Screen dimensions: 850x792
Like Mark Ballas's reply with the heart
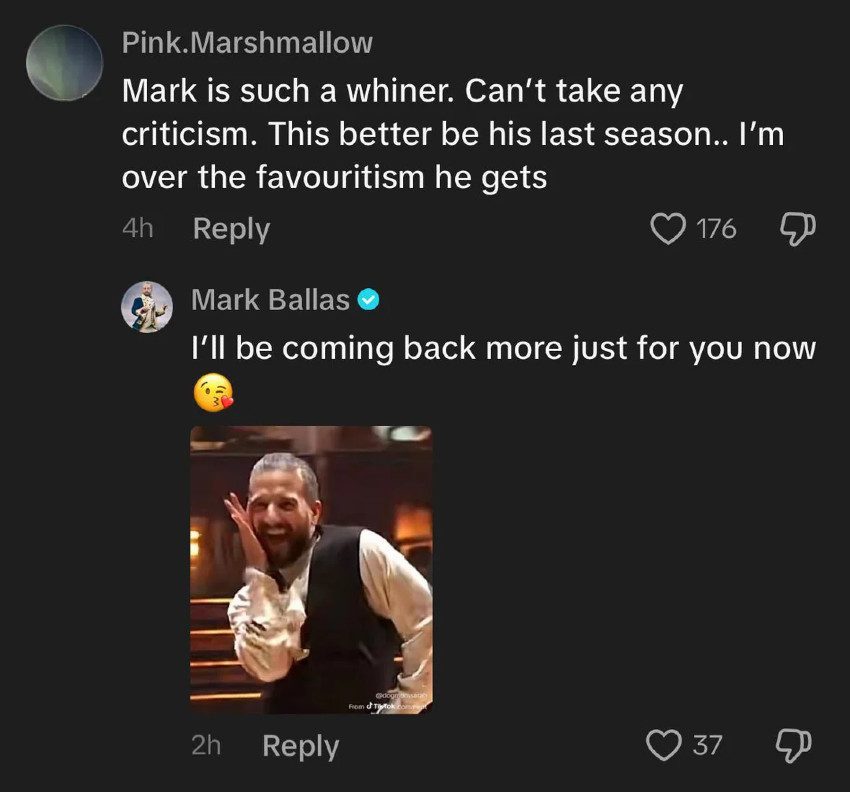point(663,745)
